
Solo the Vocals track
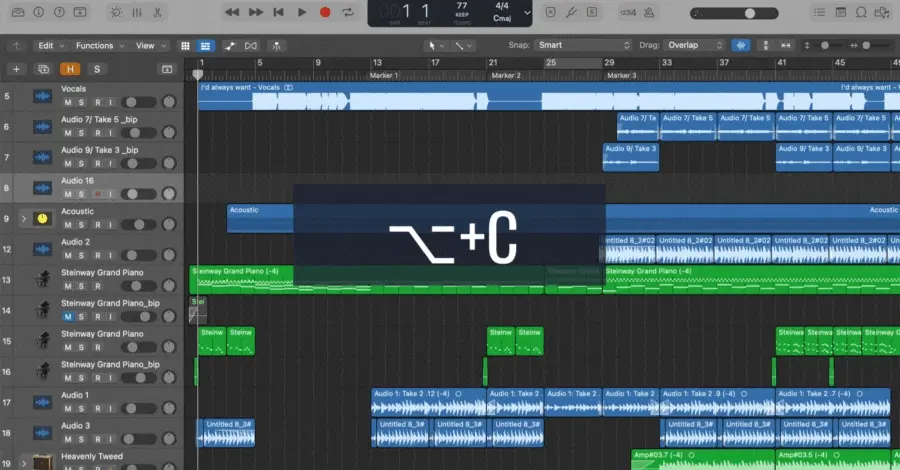(81, 102)
